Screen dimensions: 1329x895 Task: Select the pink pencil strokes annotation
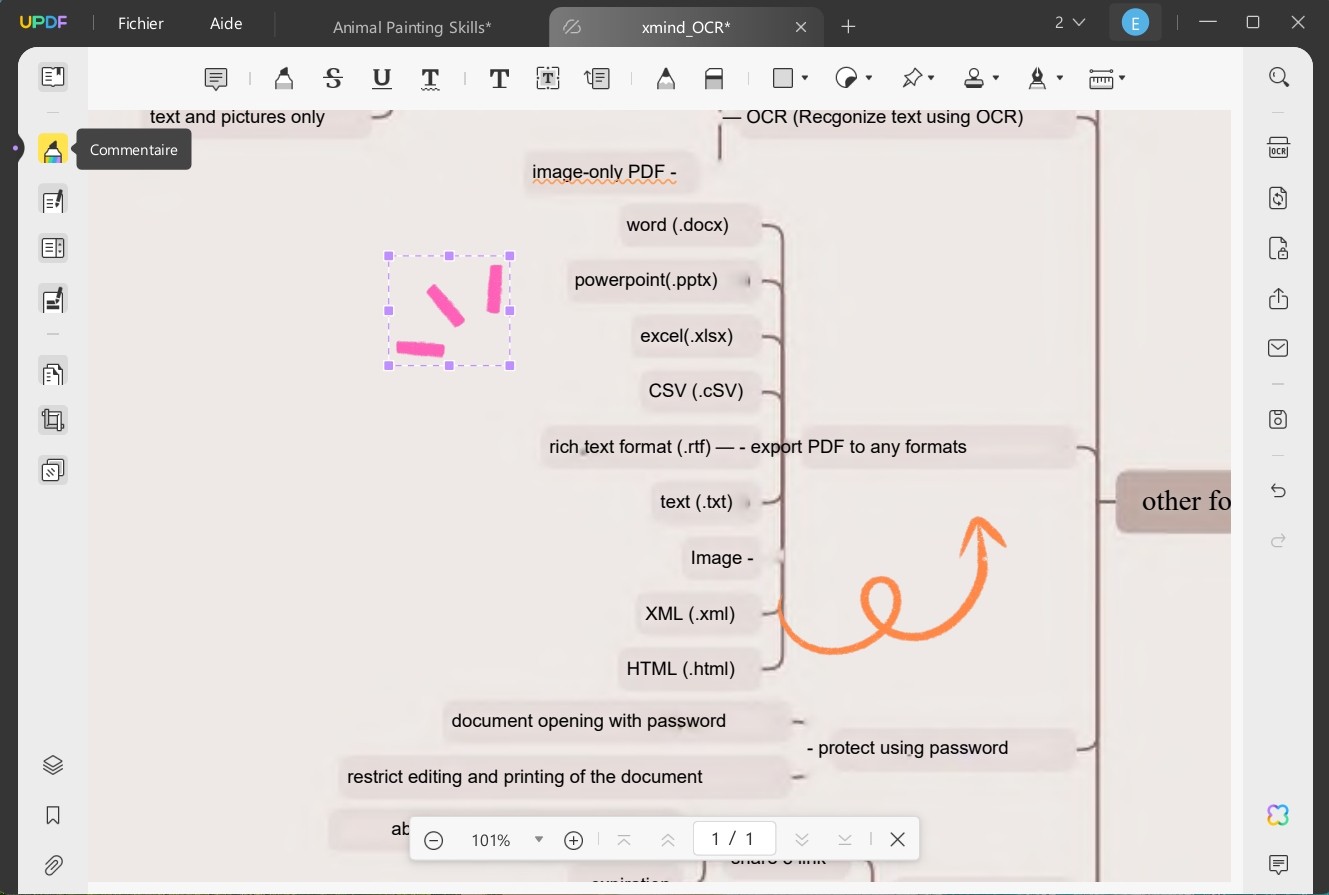tap(449, 310)
